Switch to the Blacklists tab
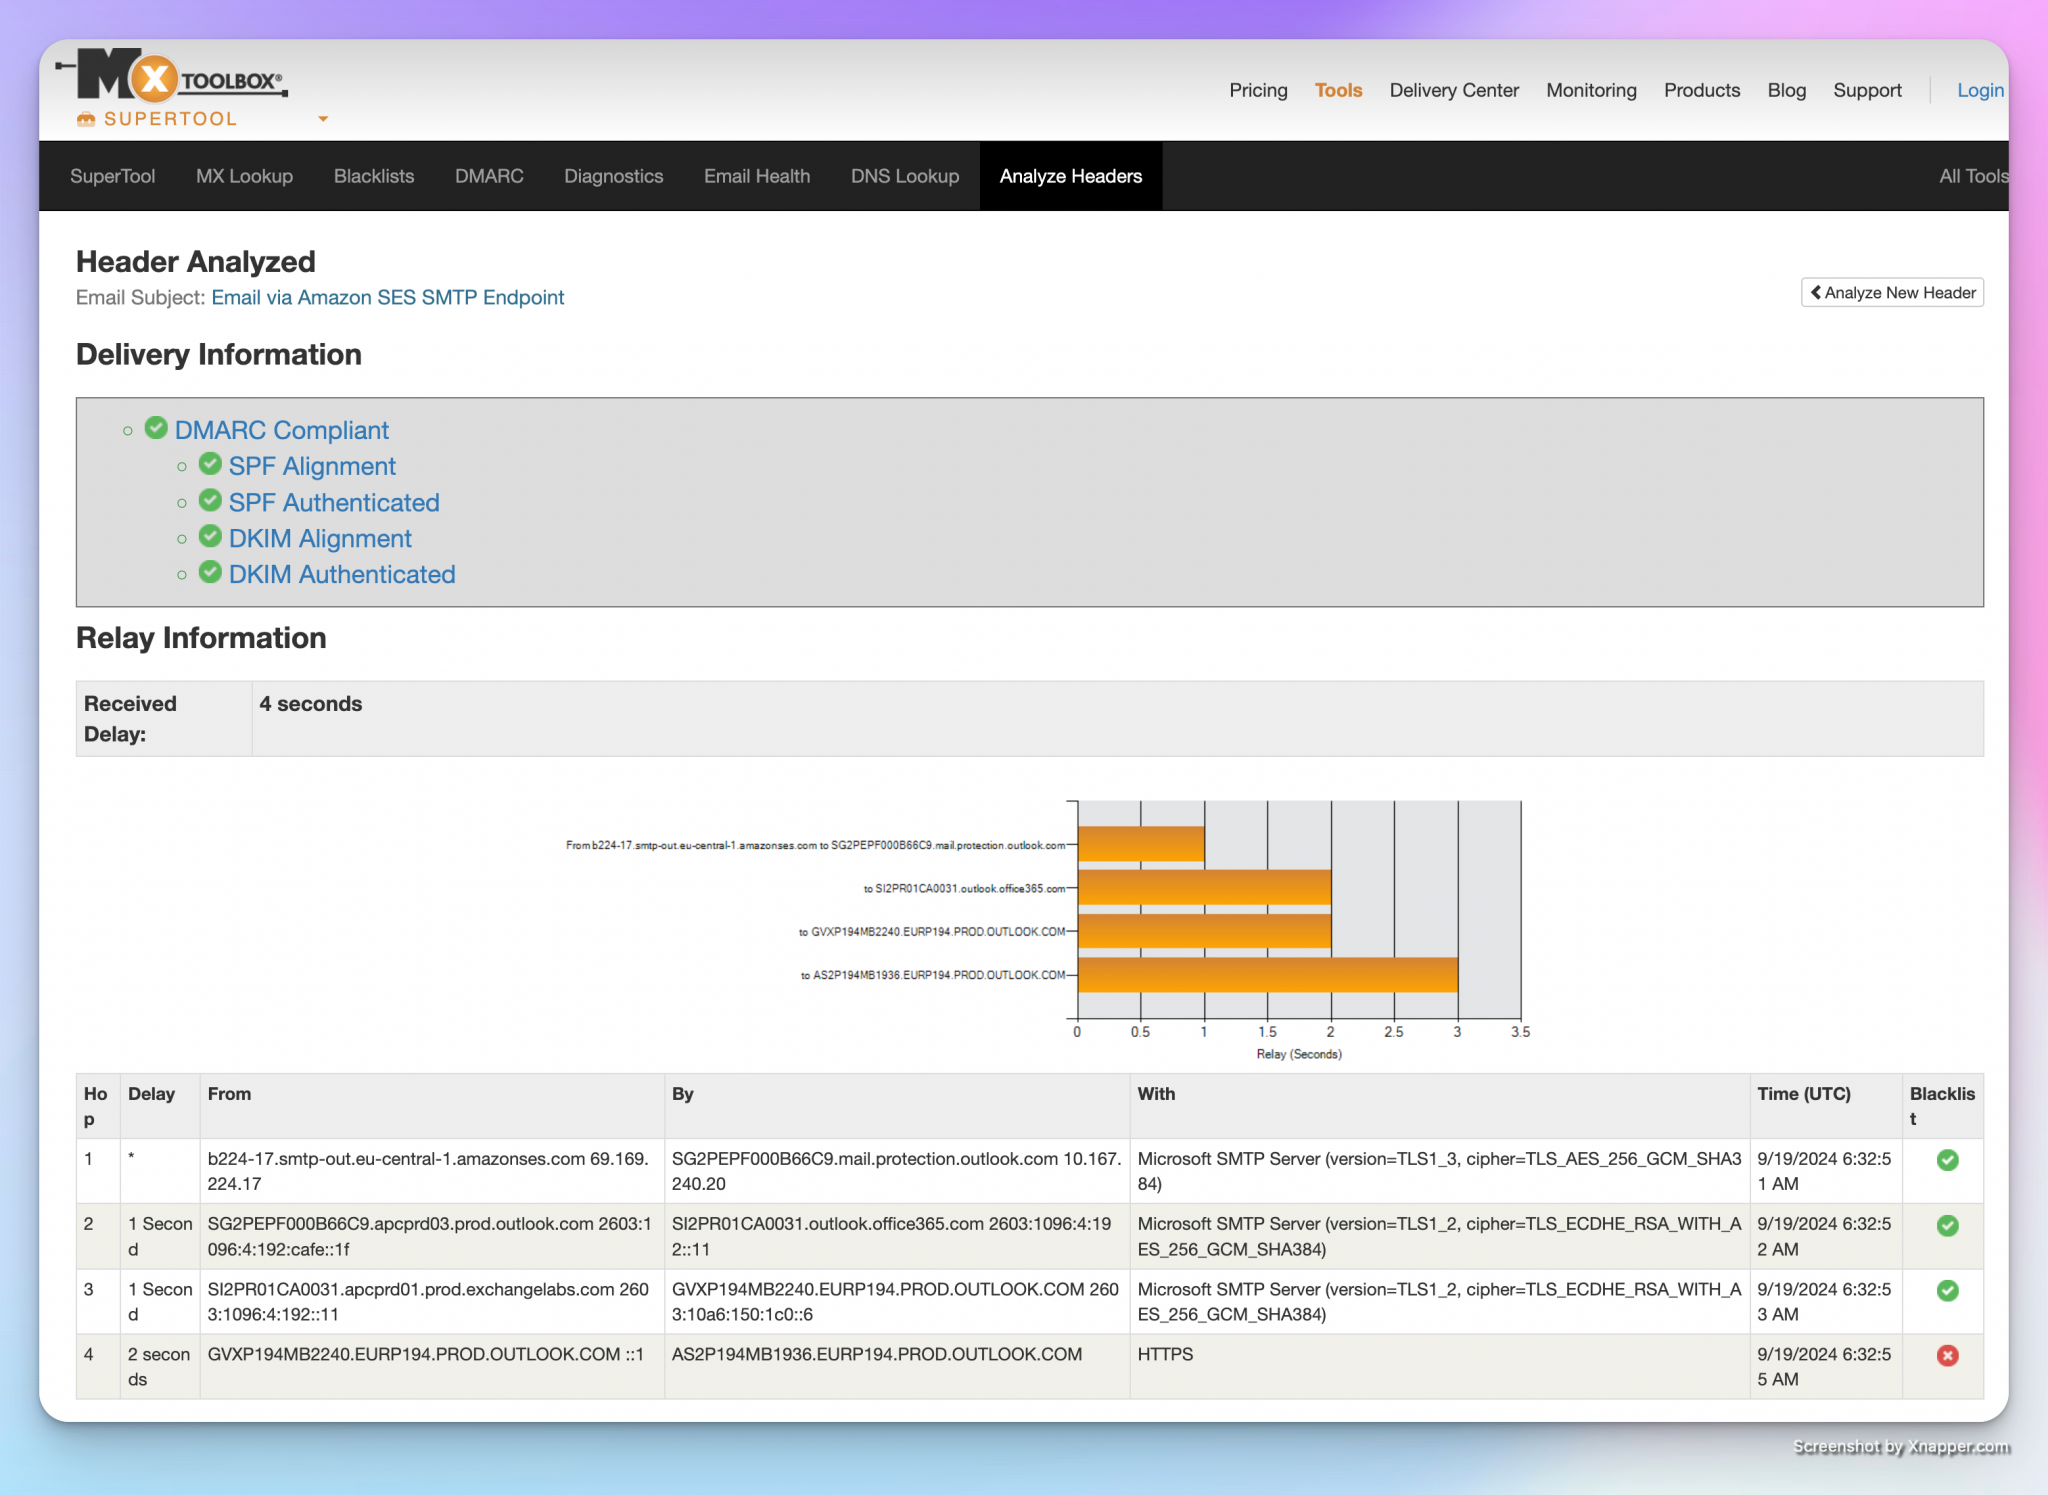 coord(373,176)
